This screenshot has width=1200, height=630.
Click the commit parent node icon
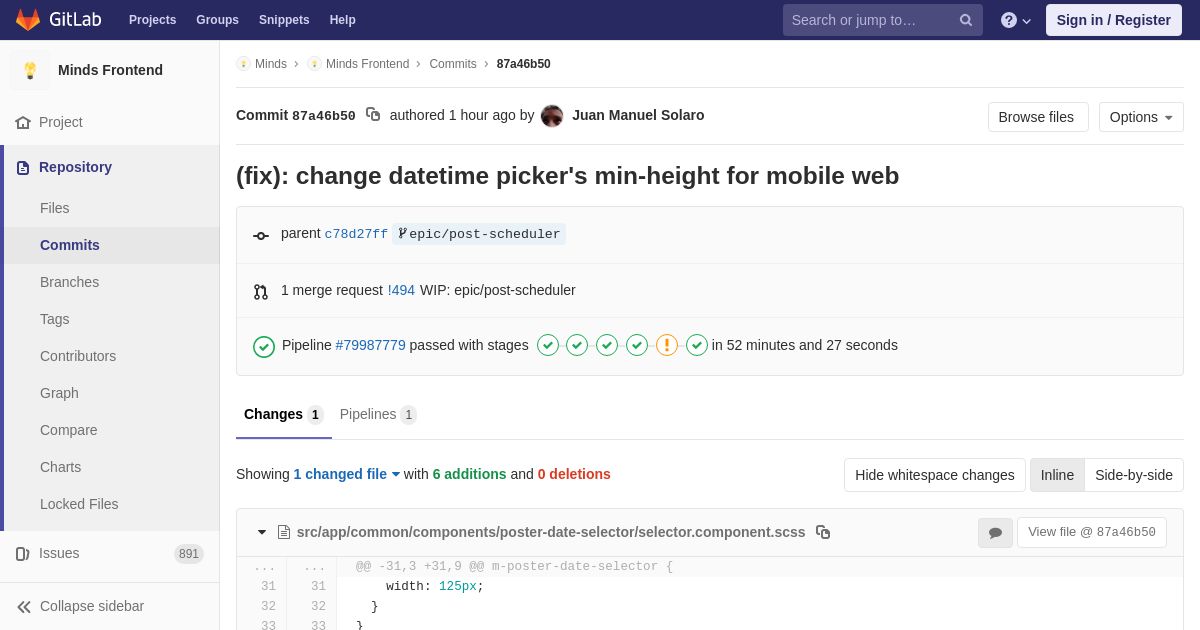(261, 235)
